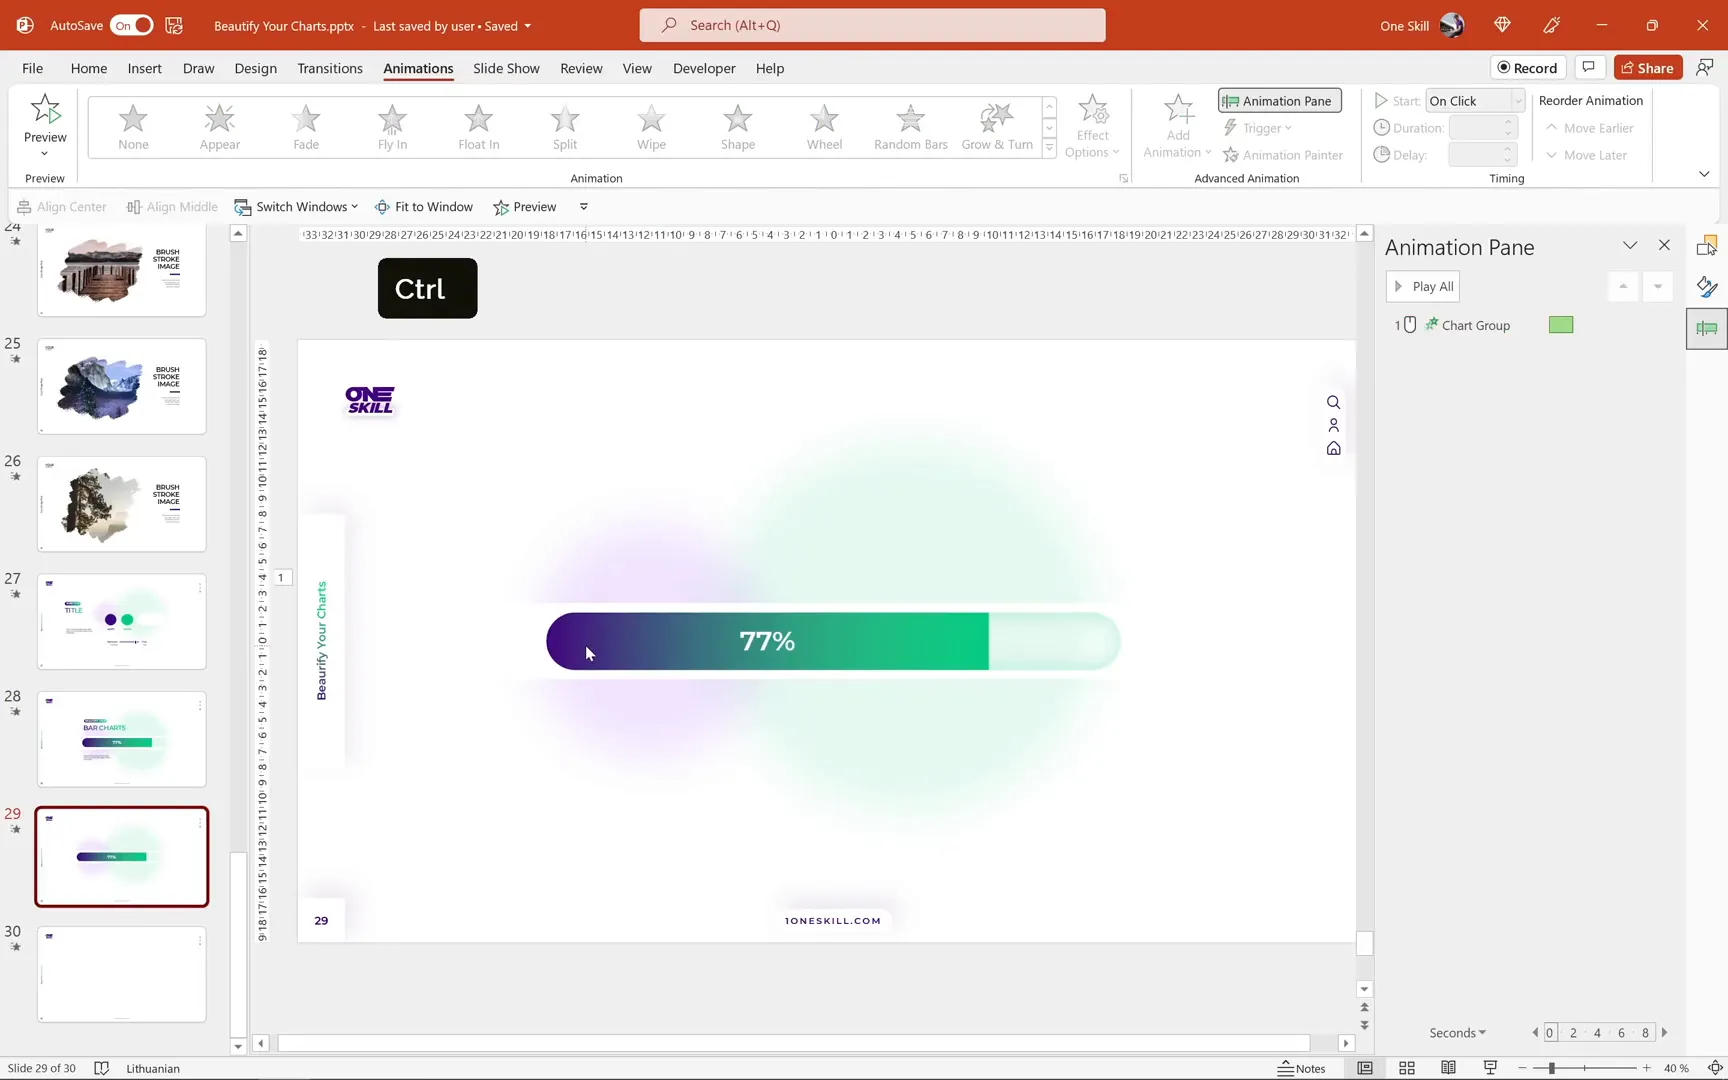This screenshot has width=1728, height=1080.
Task: Apply the Split animation effect
Action: coord(565,127)
